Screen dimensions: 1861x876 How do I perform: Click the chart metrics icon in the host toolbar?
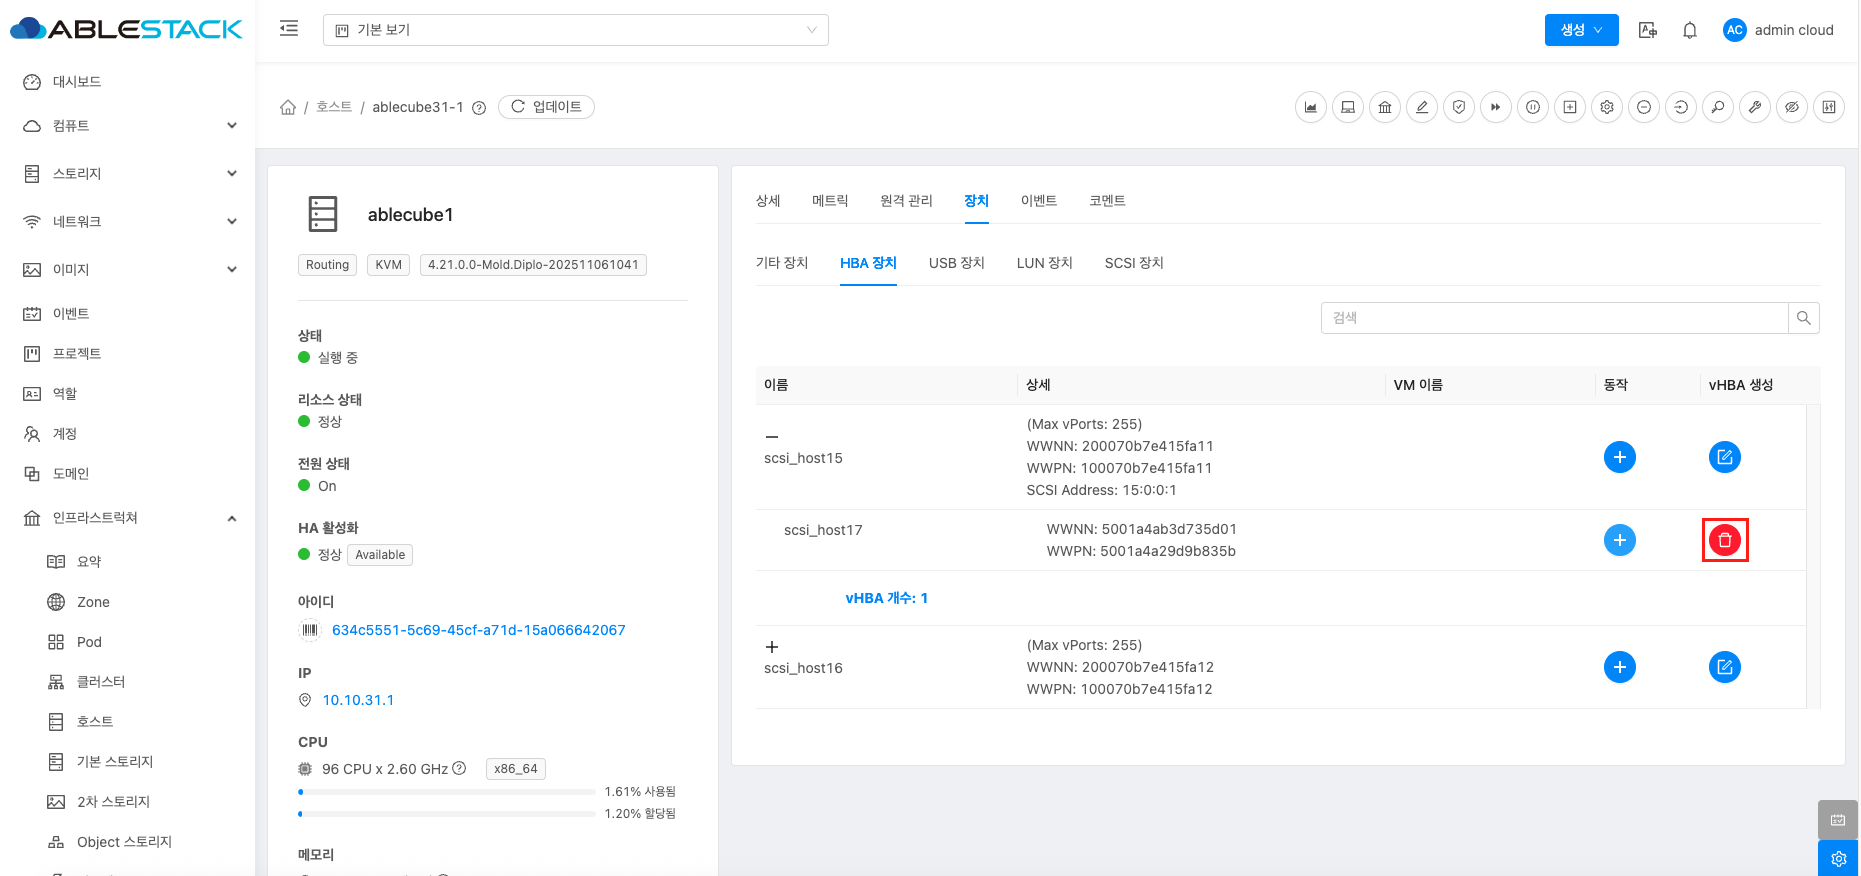coord(1311,107)
